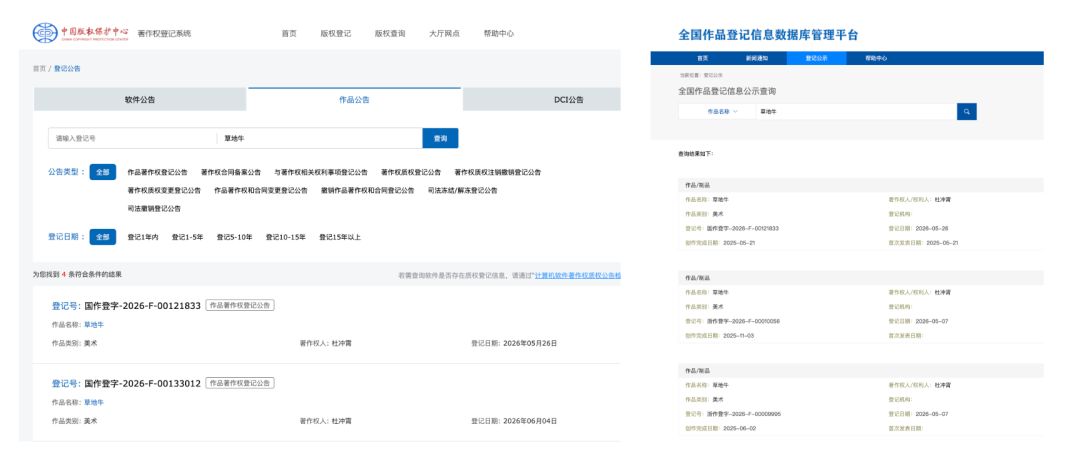Select 司法冻结/解冻登记公告 filter

pos(462,190)
